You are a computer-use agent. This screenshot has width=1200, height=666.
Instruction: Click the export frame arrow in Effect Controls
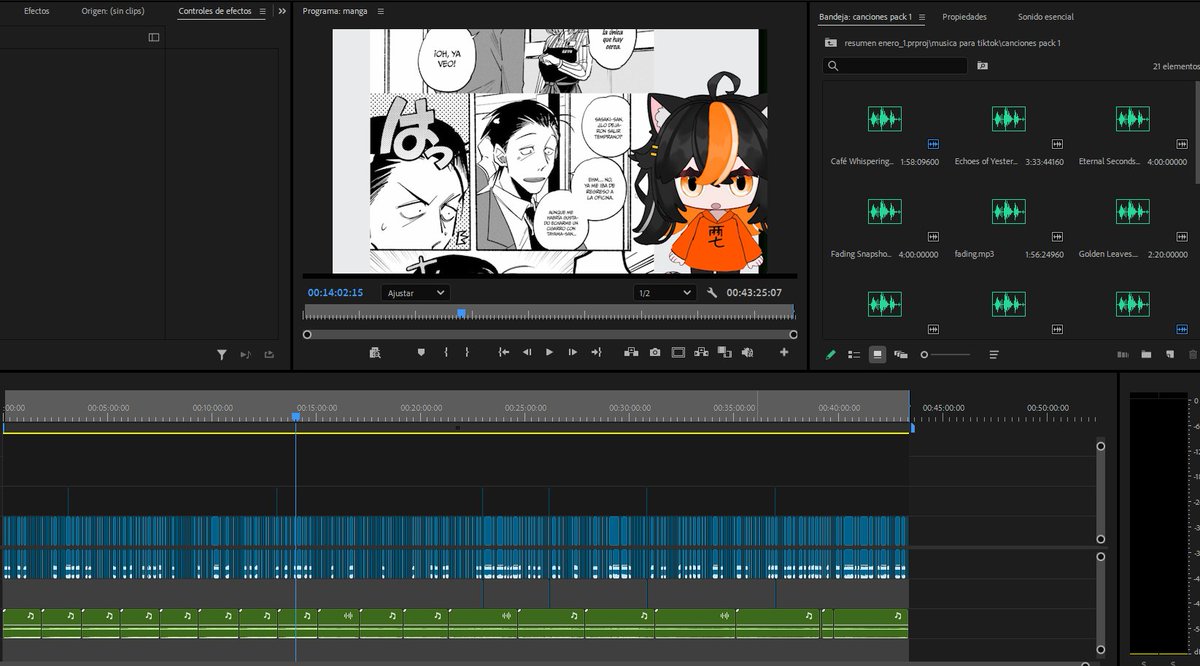pyautogui.click(x=269, y=354)
